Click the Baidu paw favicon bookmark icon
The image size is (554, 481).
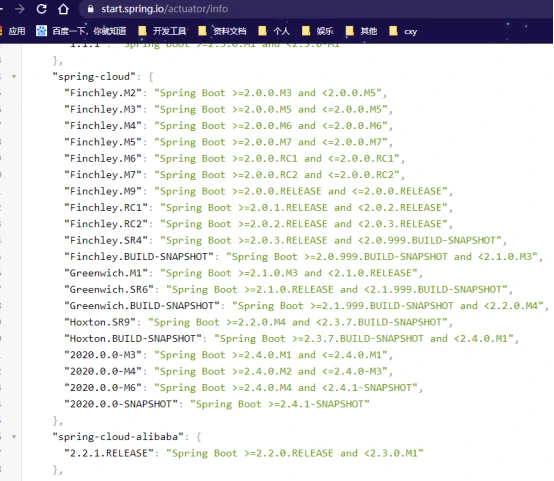pos(41,31)
